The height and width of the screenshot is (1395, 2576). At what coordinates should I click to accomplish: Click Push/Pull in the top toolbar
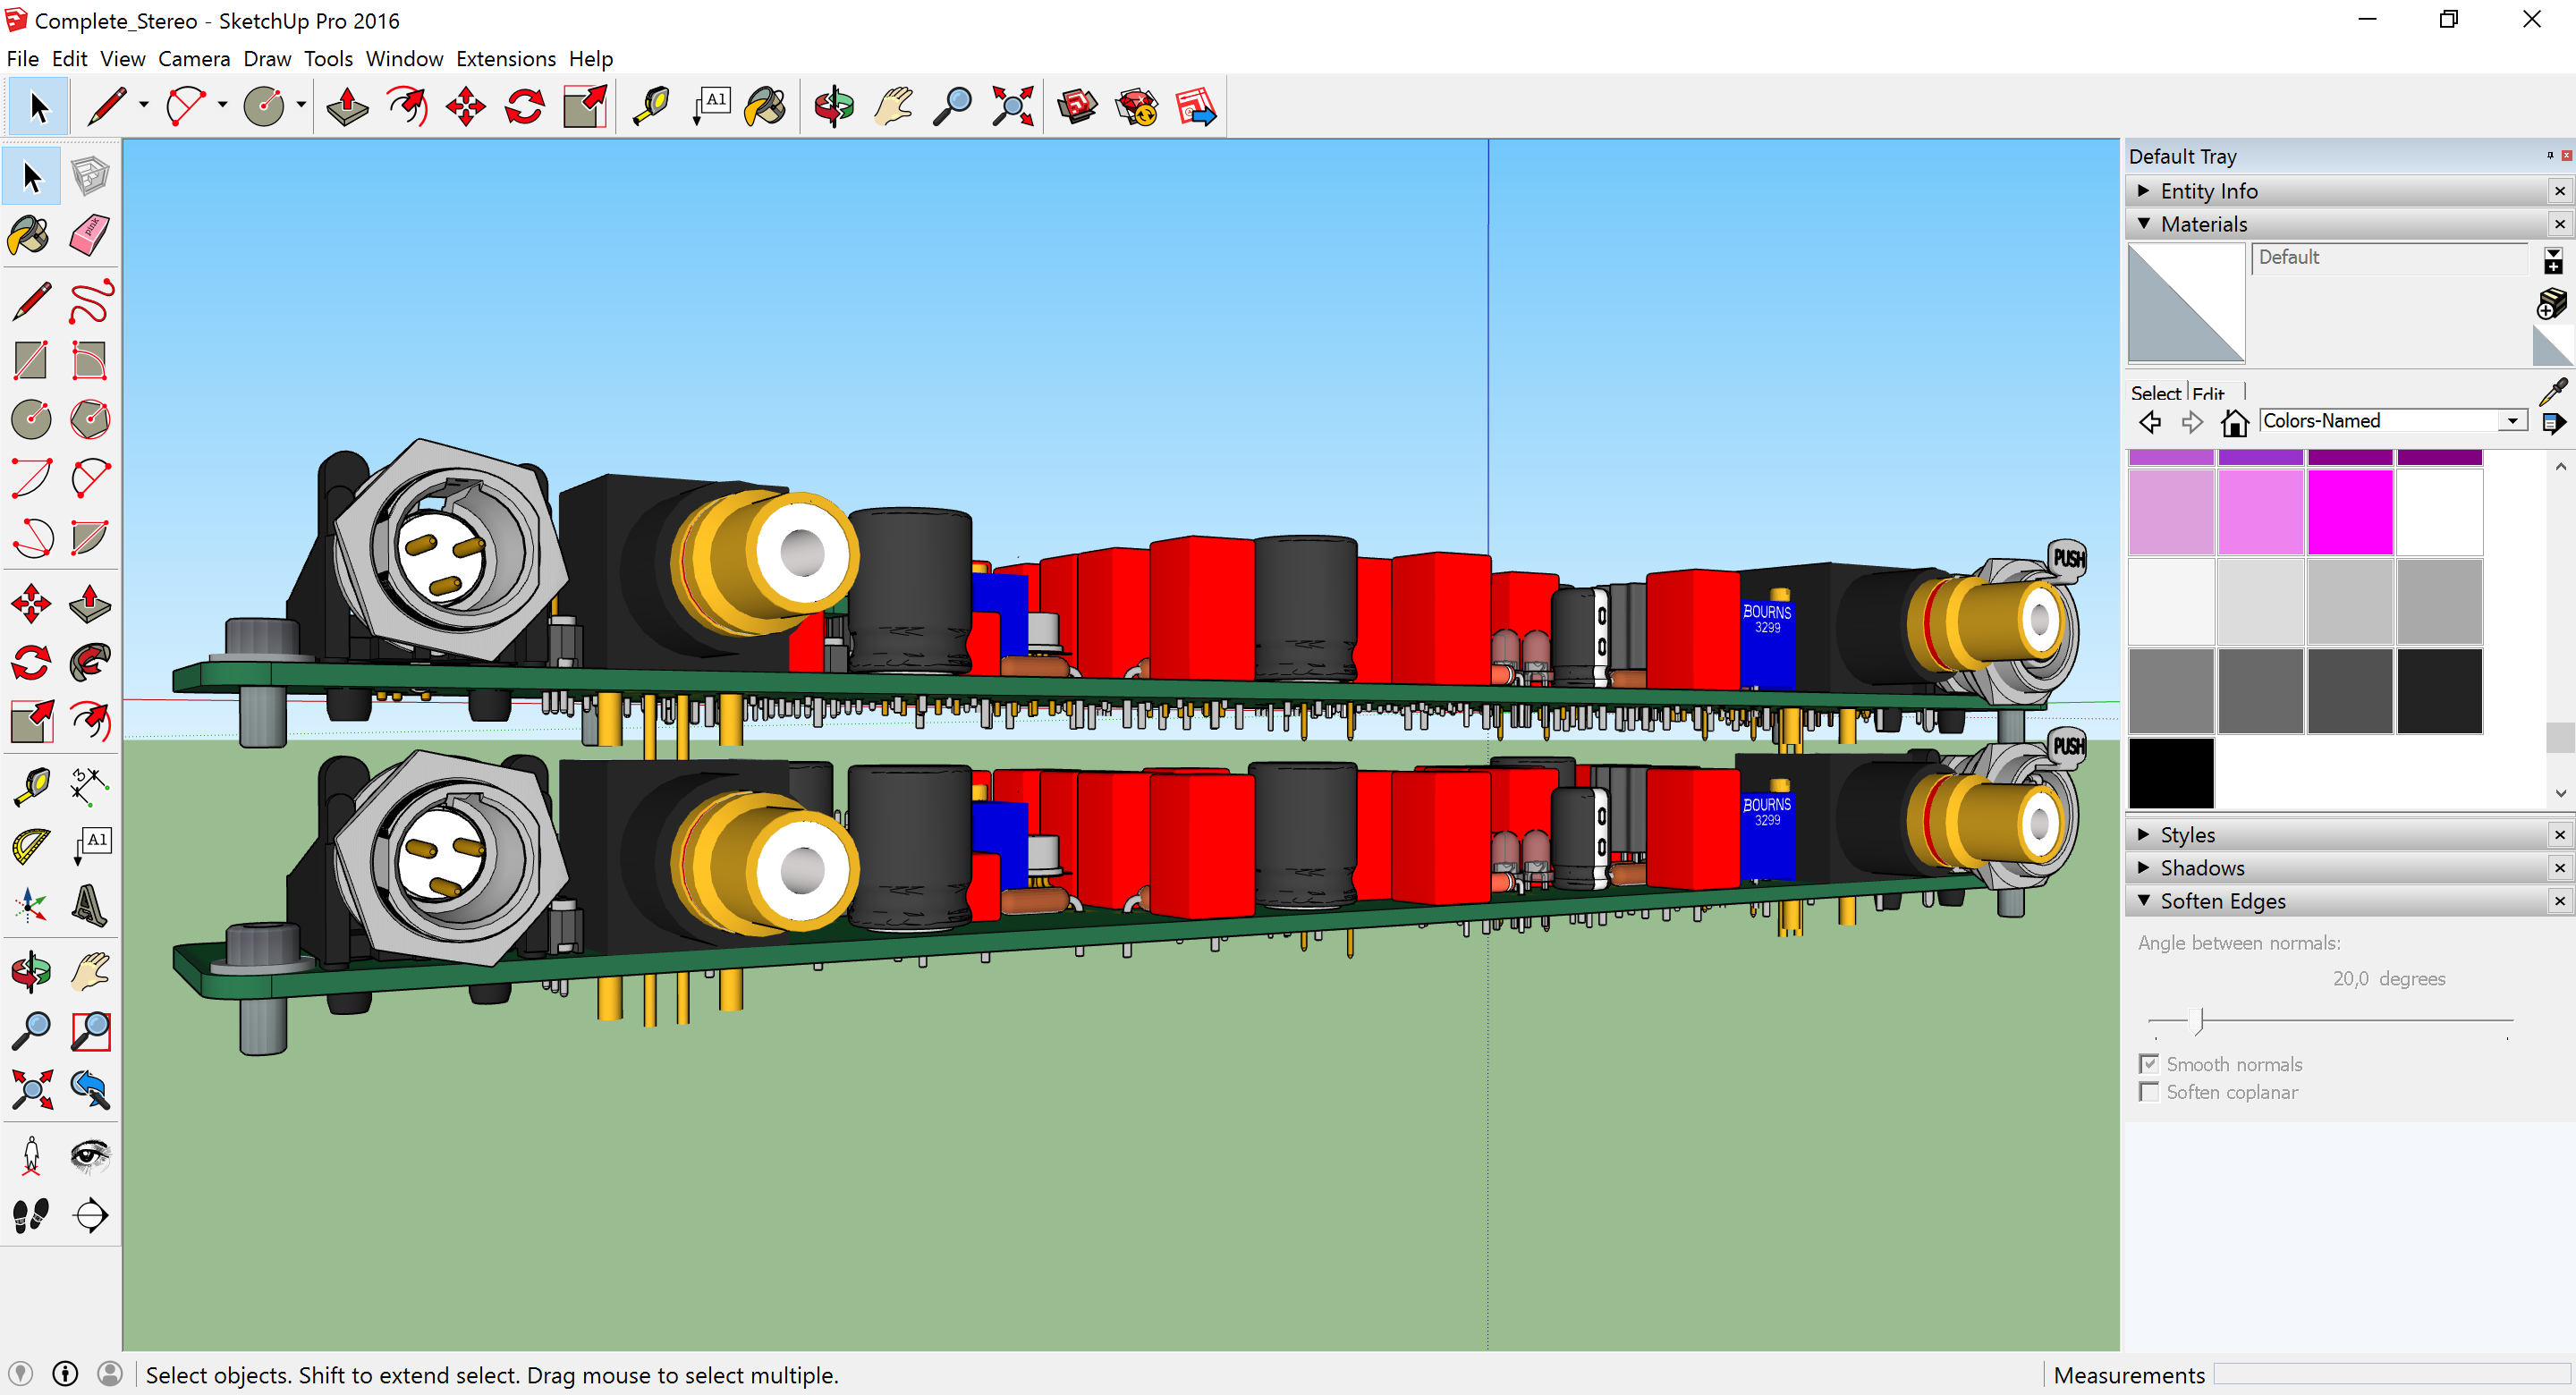click(x=347, y=106)
